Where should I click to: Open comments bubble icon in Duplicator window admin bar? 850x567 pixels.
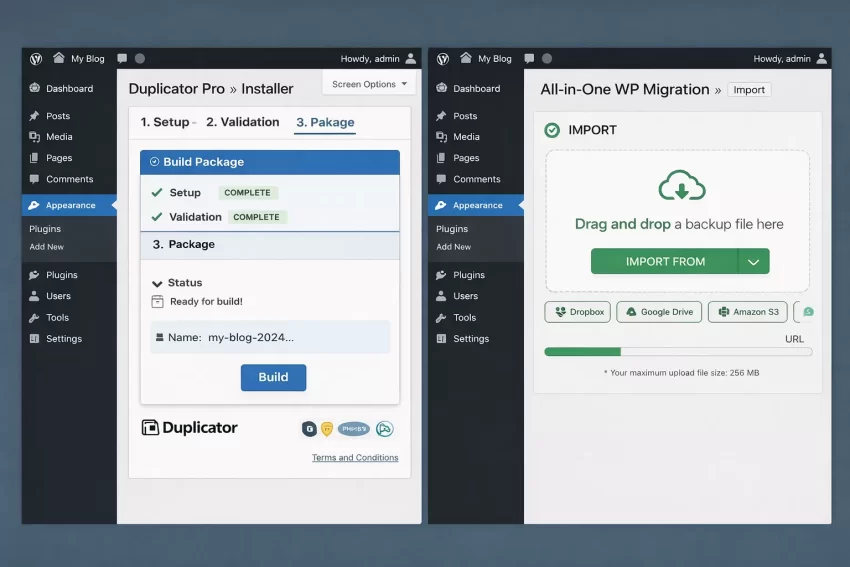[x=122, y=58]
